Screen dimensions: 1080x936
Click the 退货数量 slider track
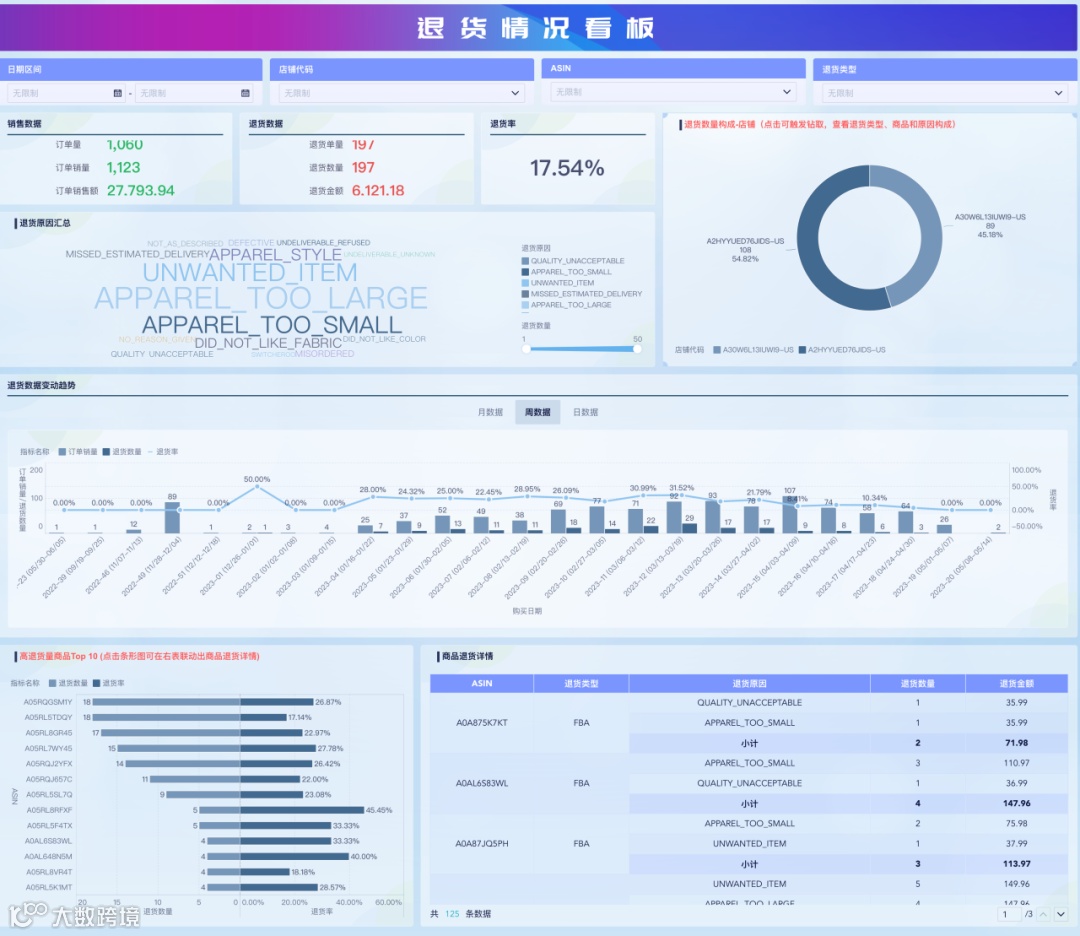[x=582, y=349]
